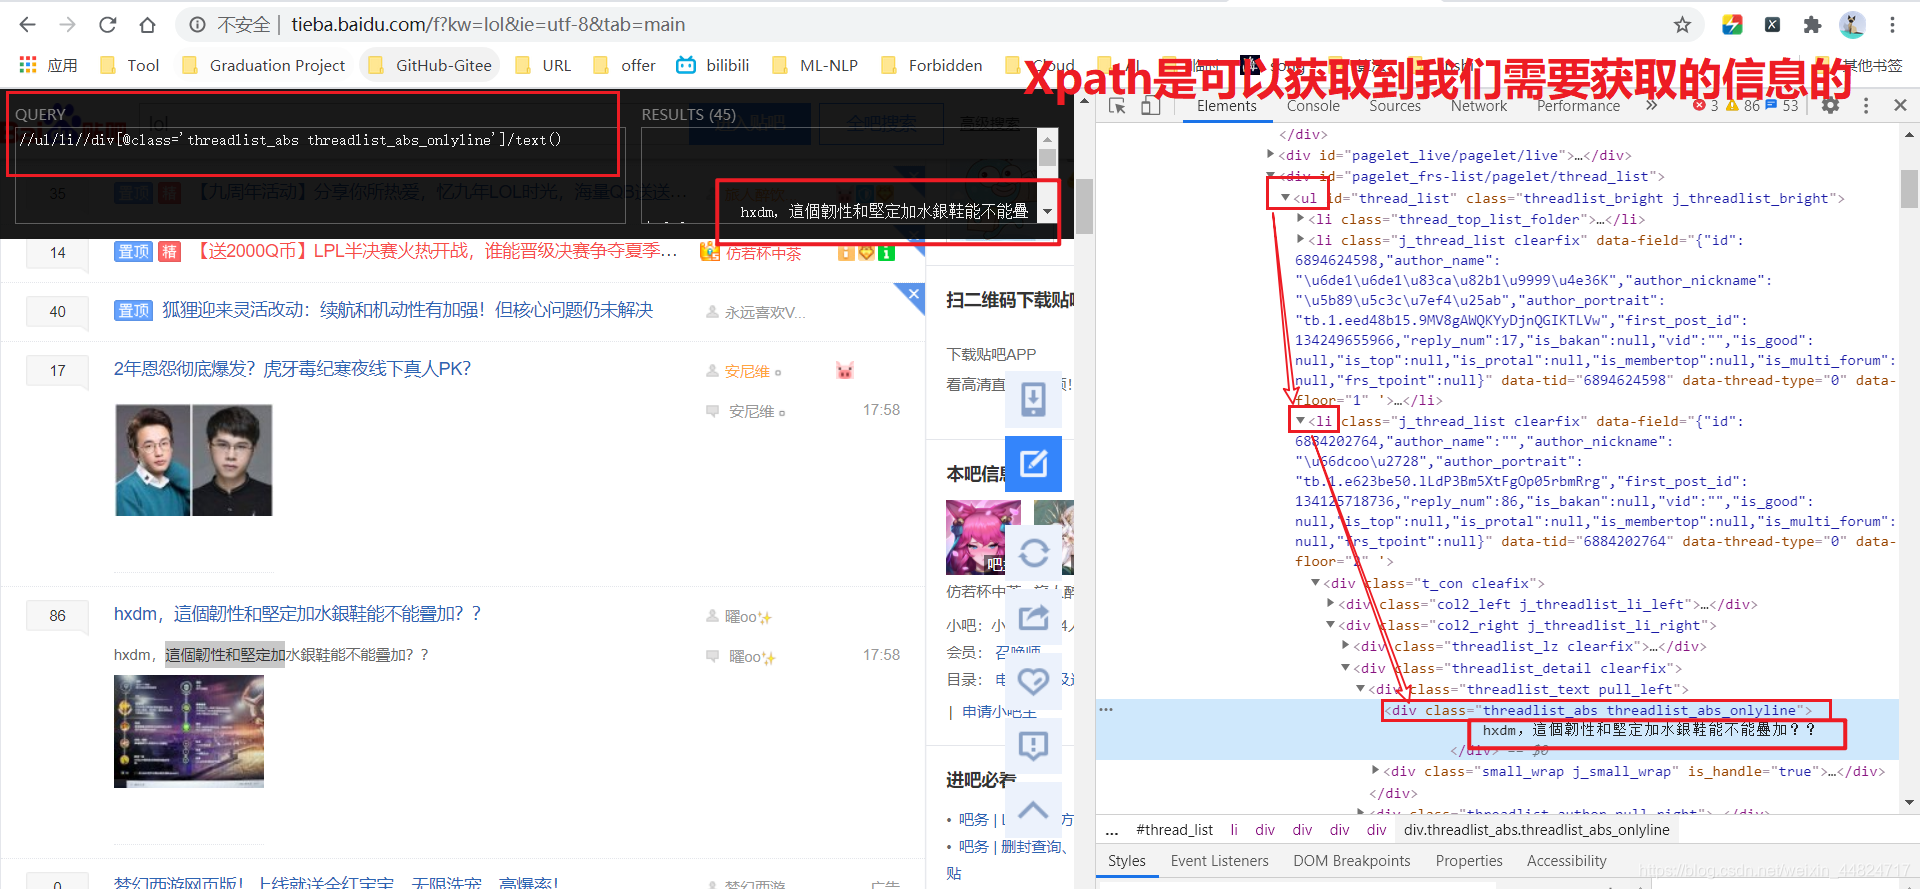The width and height of the screenshot is (1920, 889).
Task: Click the floating back-to-top arrow
Action: click(1033, 810)
